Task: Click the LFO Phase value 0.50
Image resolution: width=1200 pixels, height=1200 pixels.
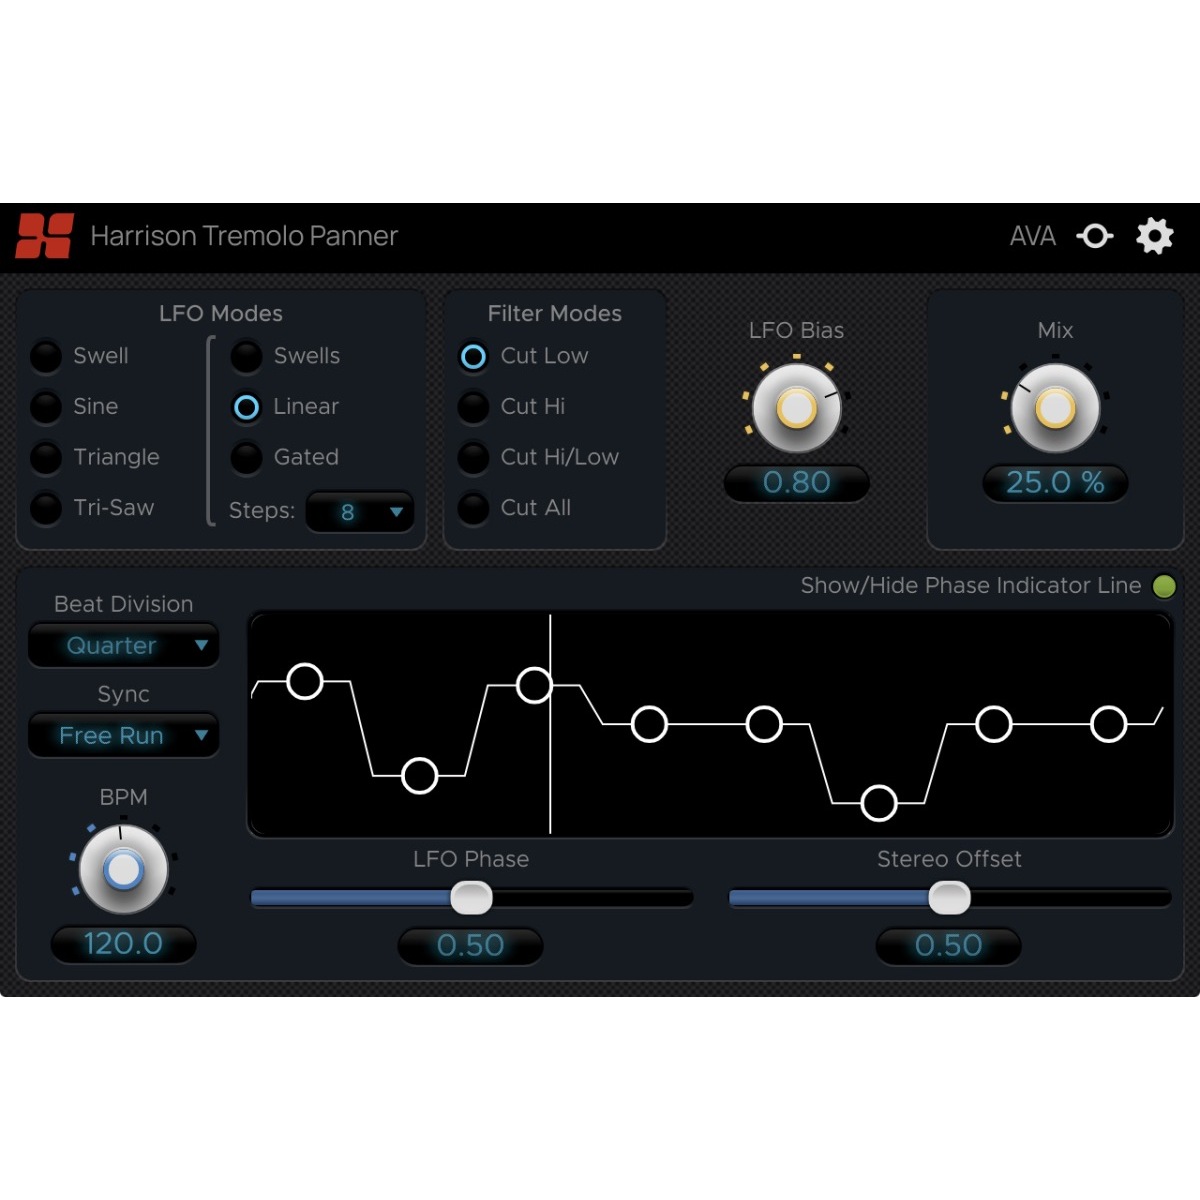Action: pyautogui.click(x=470, y=945)
